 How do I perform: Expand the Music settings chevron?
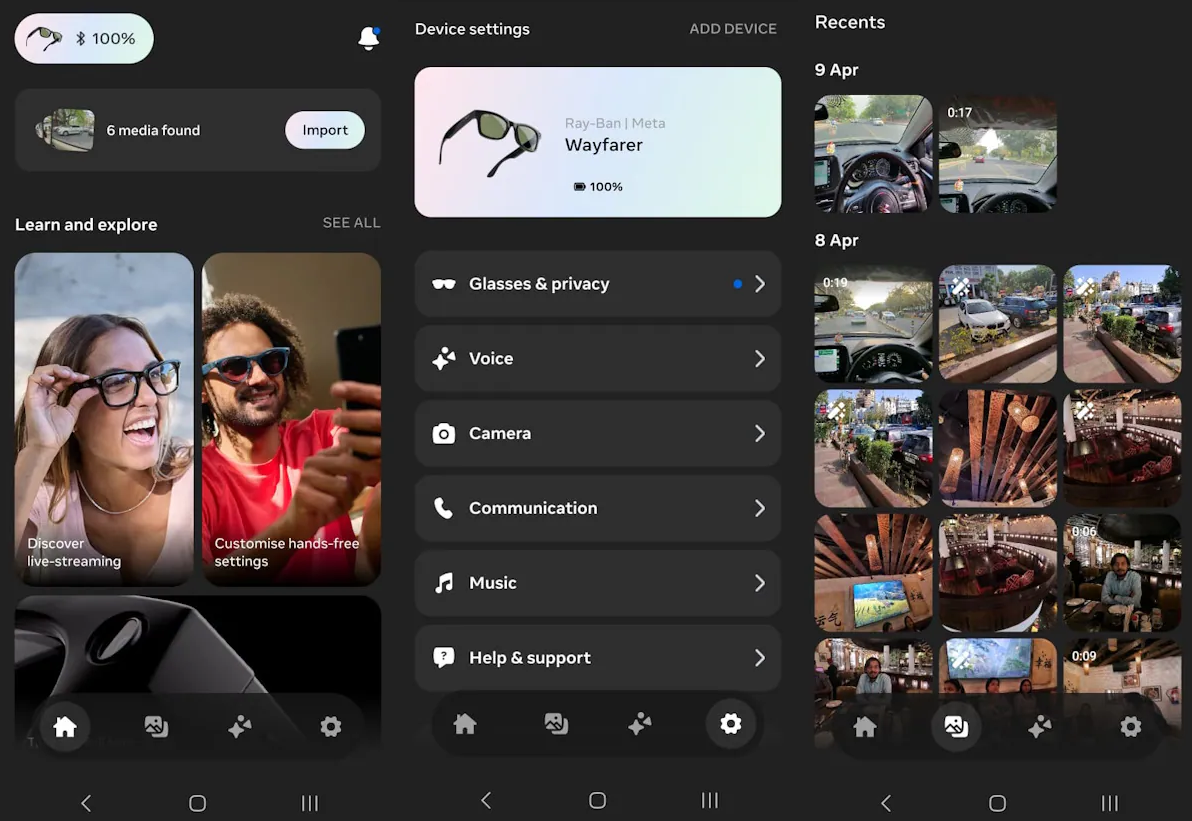(x=759, y=583)
